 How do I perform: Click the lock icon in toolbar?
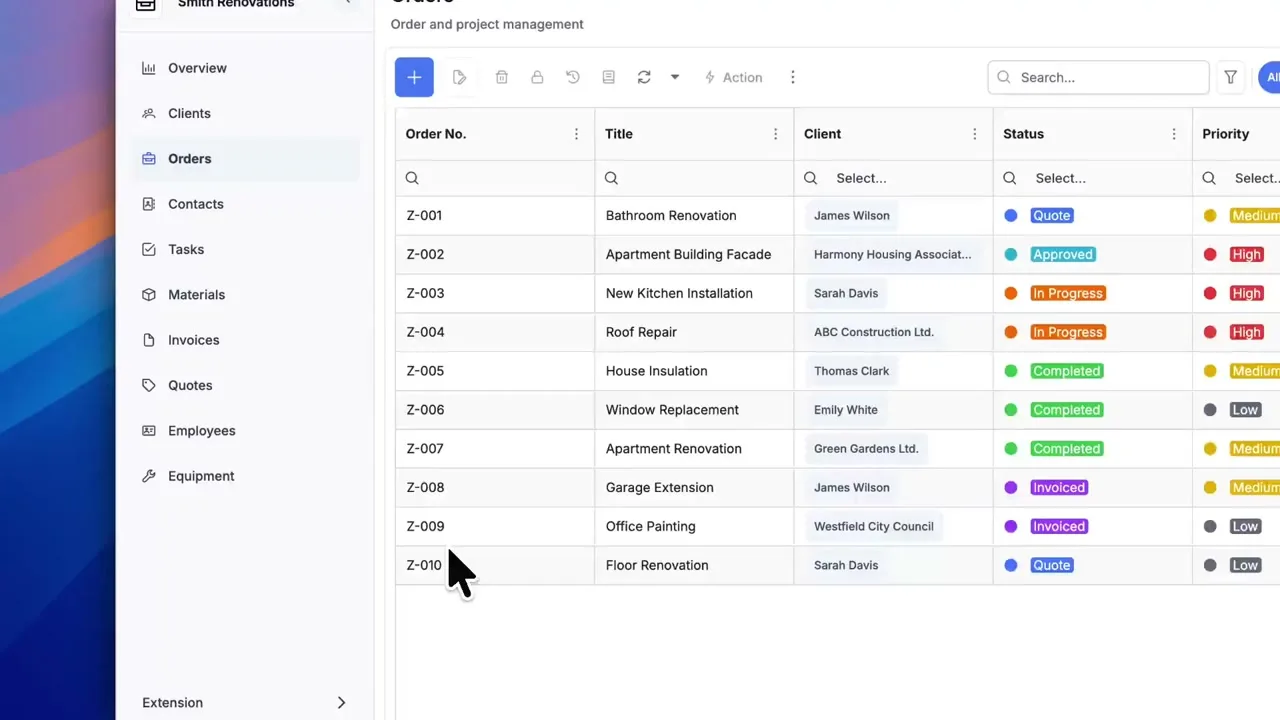tap(537, 77)
